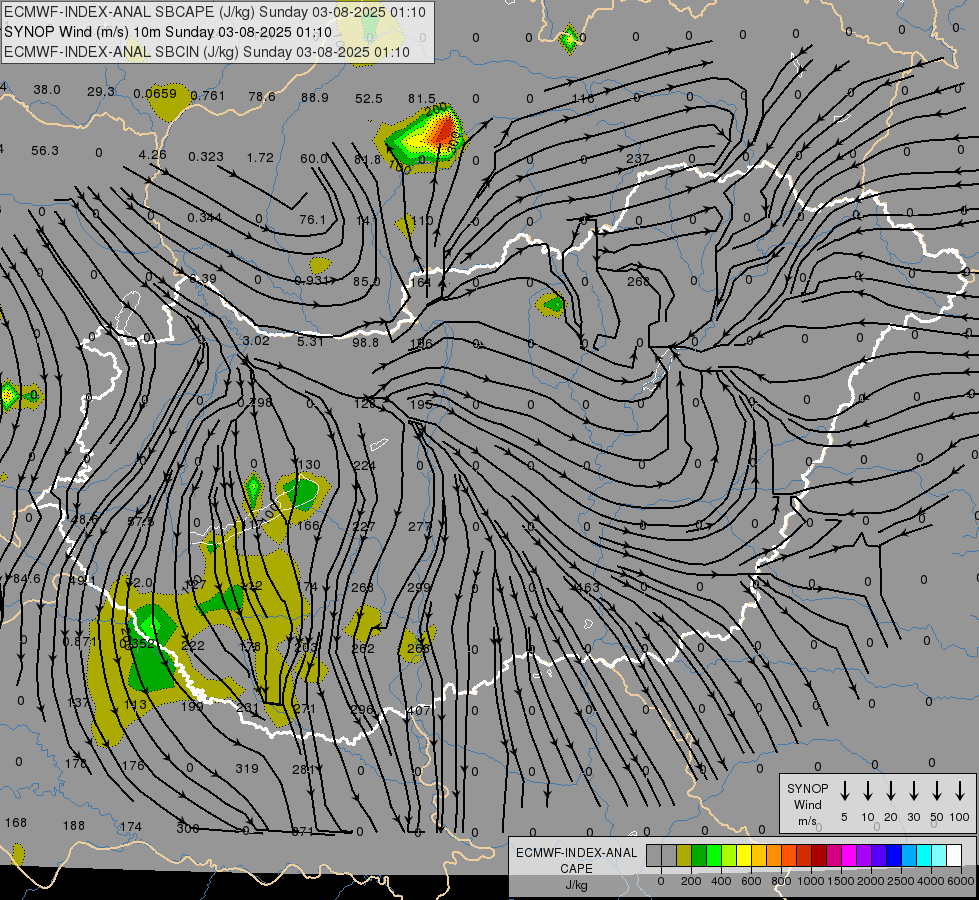This screenshot has height=900, width=979.
Task: Click the map value '168'
Action: point(16,823)
